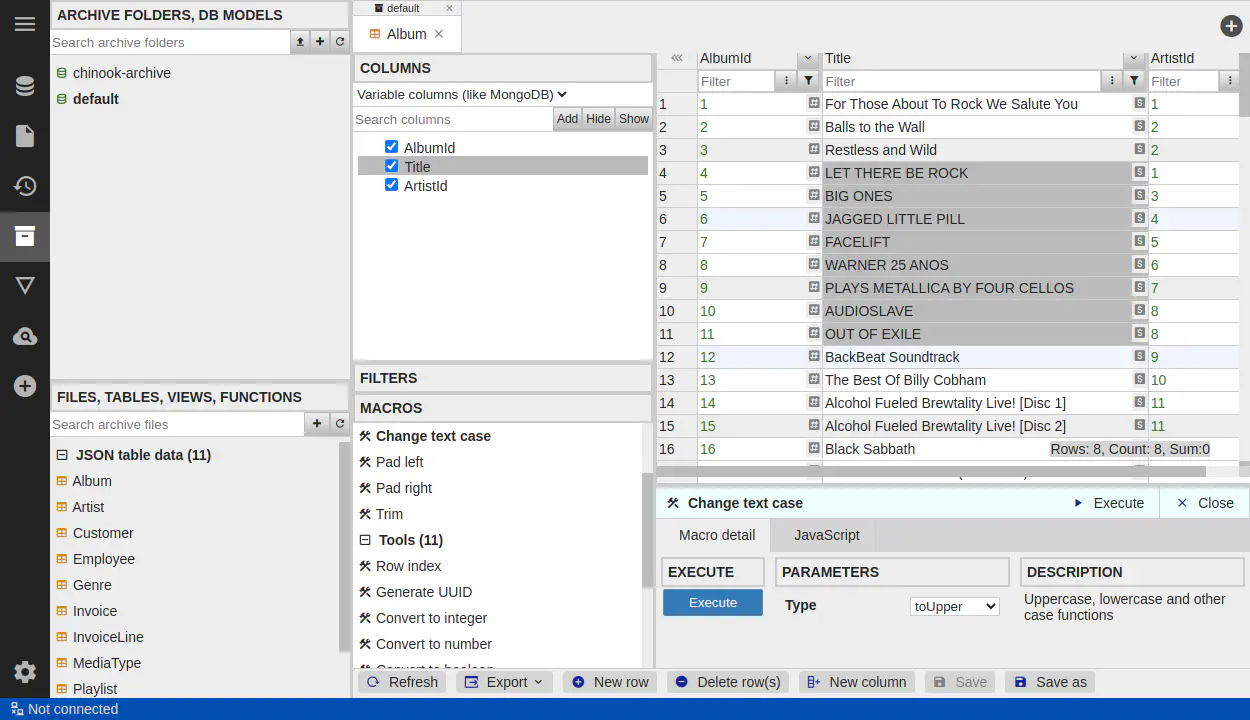The height and width of the screenshot is (720, 1250).
Task: Toggle the Title column checkbox
Action: [x=391, y=166]
